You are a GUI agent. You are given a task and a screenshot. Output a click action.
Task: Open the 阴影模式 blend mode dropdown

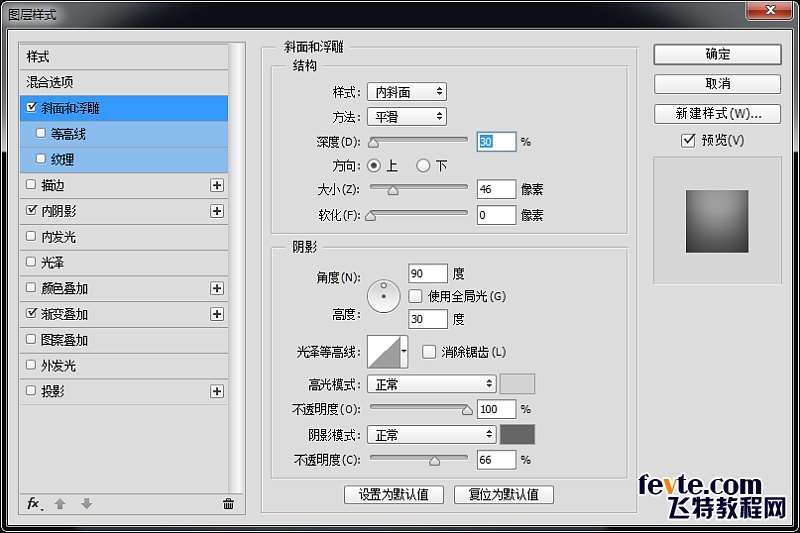(431, 435)
